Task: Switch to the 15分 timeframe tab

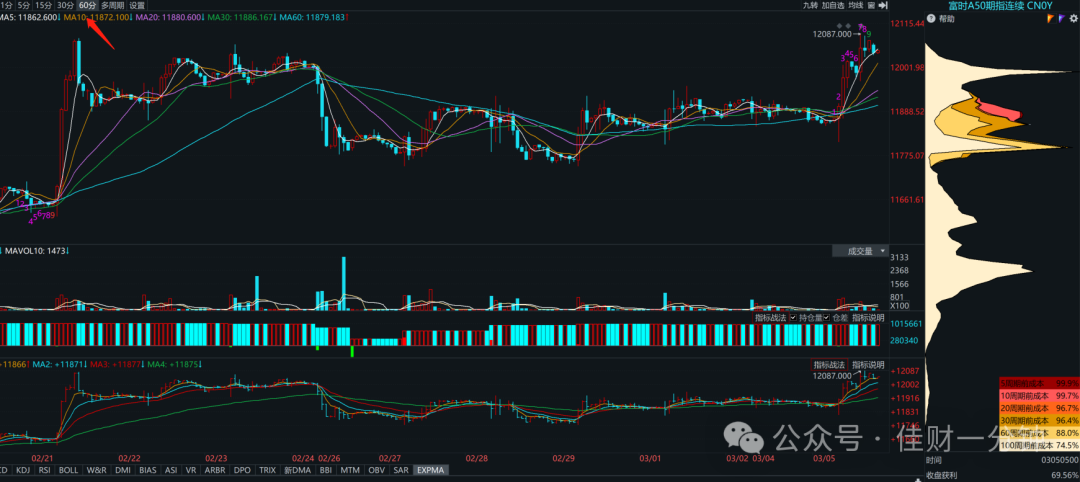Action: pyautogui.click(x=45, y=5)
